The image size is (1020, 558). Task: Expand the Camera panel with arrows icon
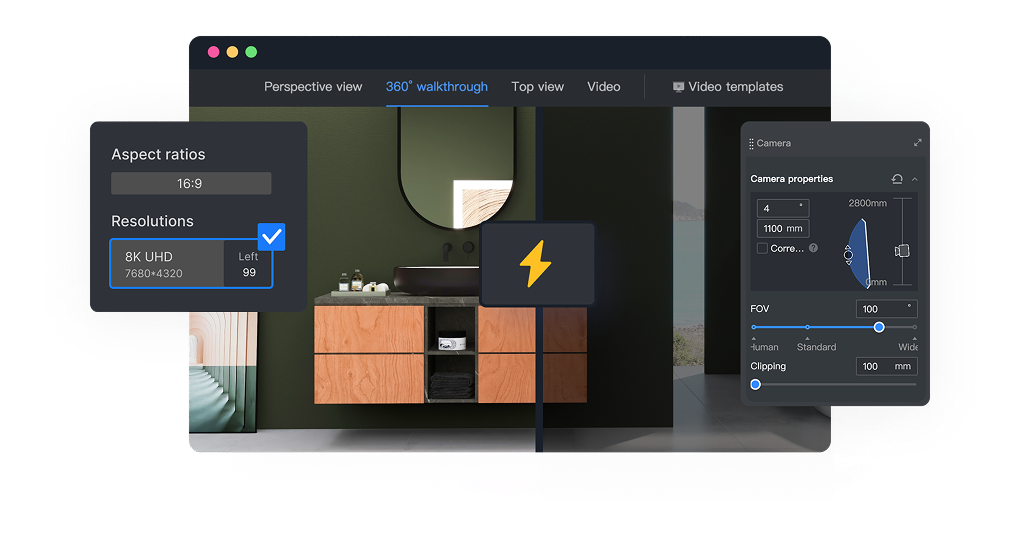click(x=917, y=142)
